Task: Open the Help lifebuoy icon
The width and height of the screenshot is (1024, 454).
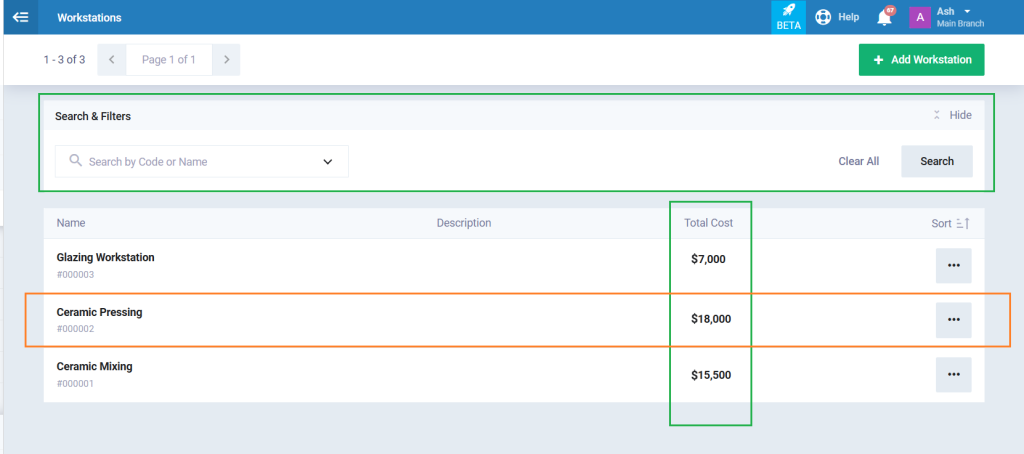Action: pos(823,17)
